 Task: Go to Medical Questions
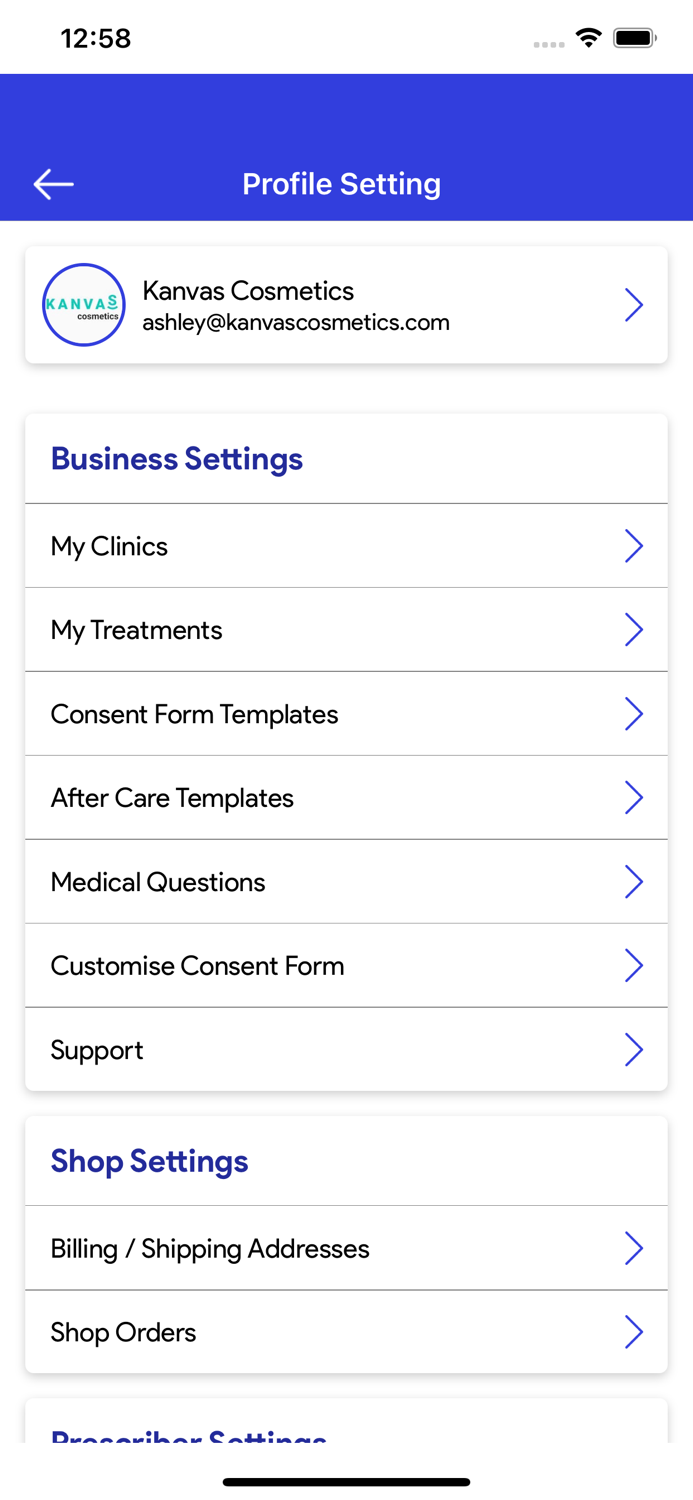pyautogui.click(x=158, y=882)
